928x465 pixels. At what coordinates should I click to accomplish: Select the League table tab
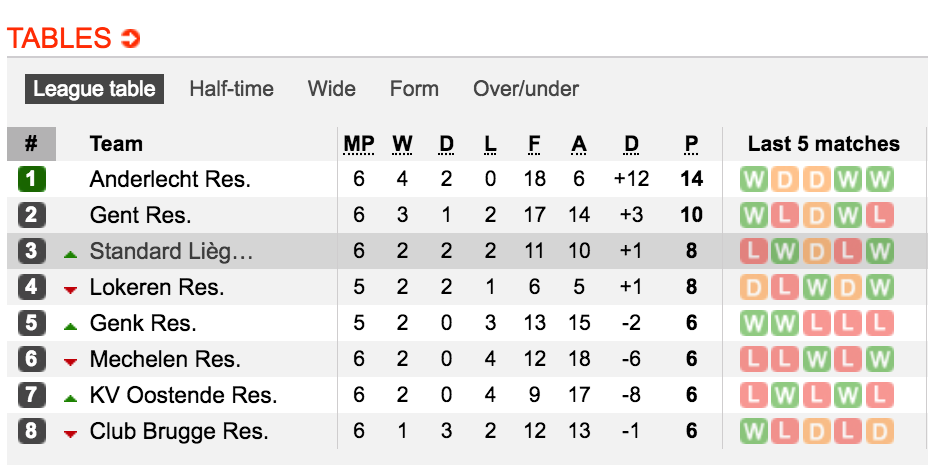(94, 89)
